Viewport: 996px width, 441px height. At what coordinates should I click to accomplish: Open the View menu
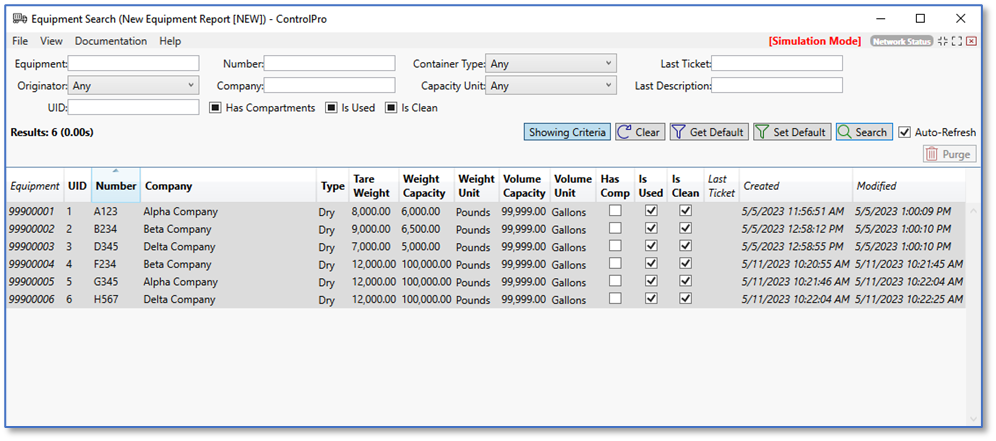[51, 41]
